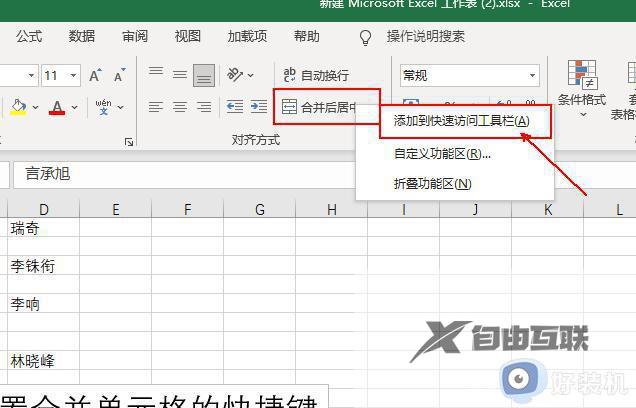Expand fill color dropdown arrow
The image size is (636, 408).
[x=35, y=107]
